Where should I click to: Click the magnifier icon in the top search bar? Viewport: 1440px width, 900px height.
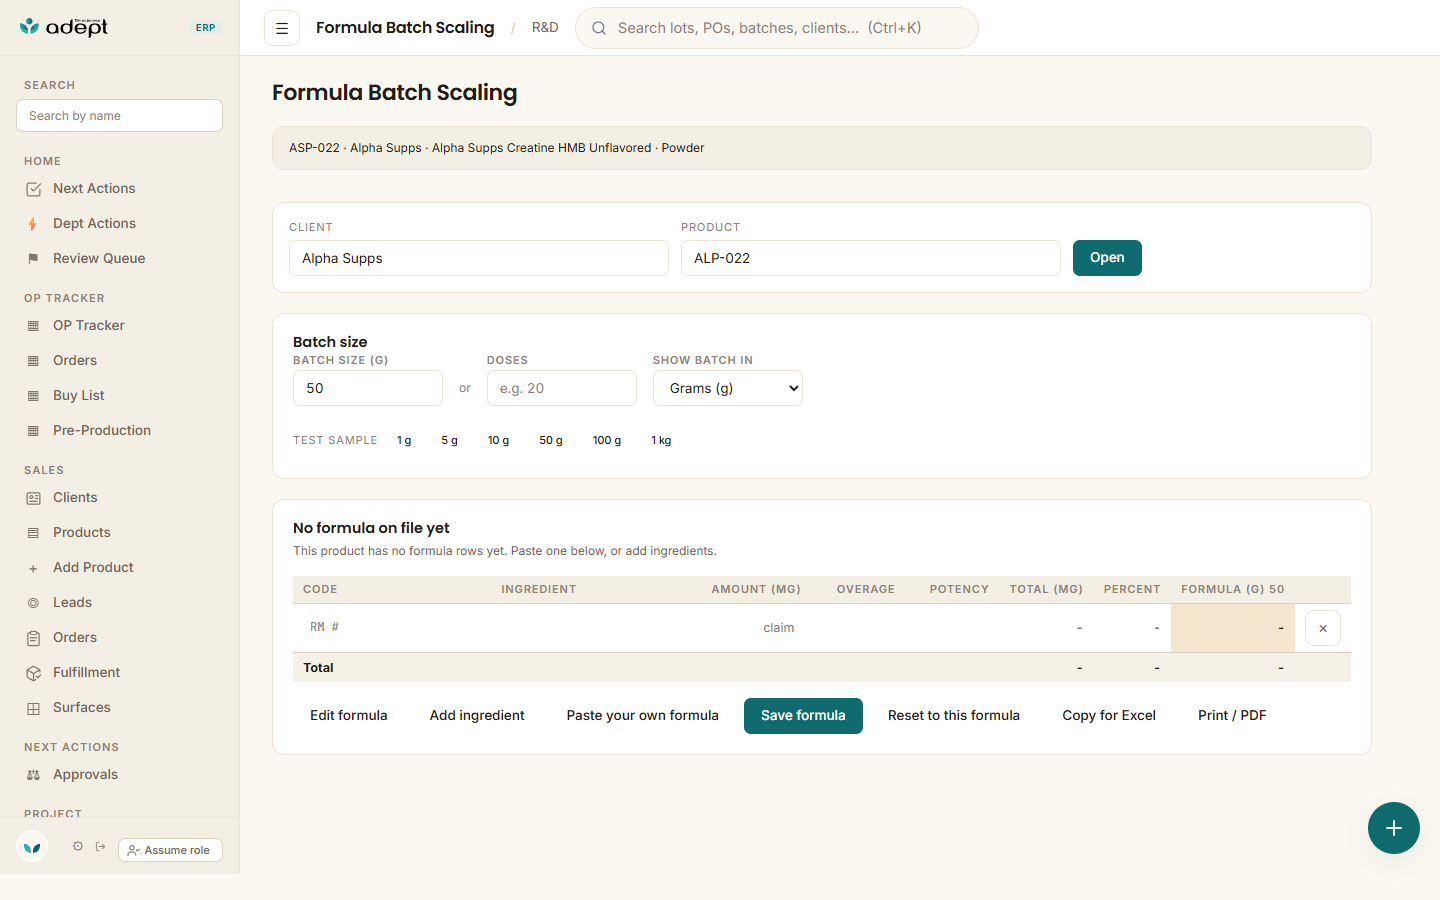coord(599,28)
